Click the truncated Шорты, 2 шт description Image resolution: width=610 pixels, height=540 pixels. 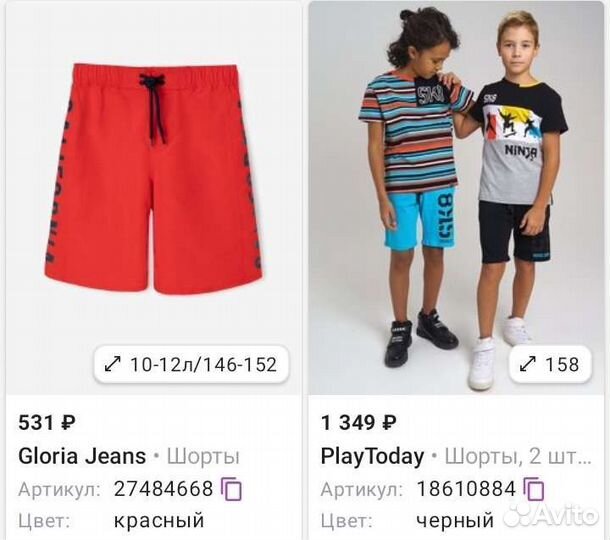(518, 457)
